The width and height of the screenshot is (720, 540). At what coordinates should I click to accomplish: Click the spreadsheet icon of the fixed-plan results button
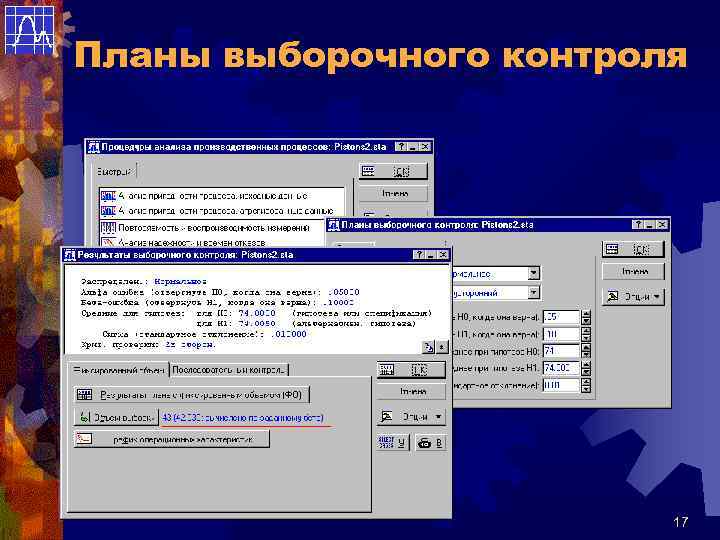pos(84,395)
